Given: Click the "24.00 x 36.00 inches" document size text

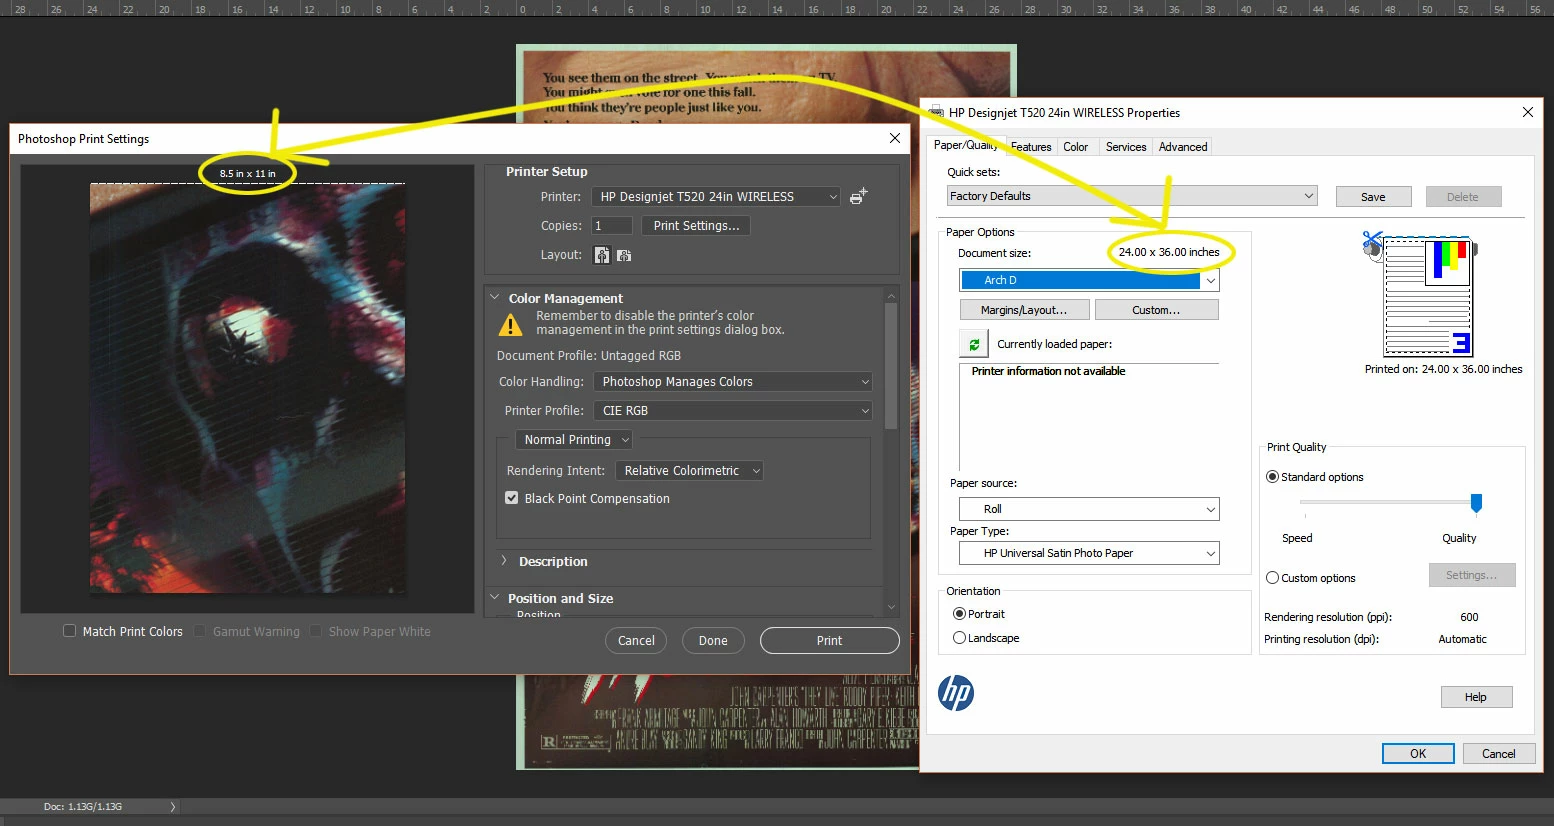Looking at the screenshot, I should [1169, 252].
